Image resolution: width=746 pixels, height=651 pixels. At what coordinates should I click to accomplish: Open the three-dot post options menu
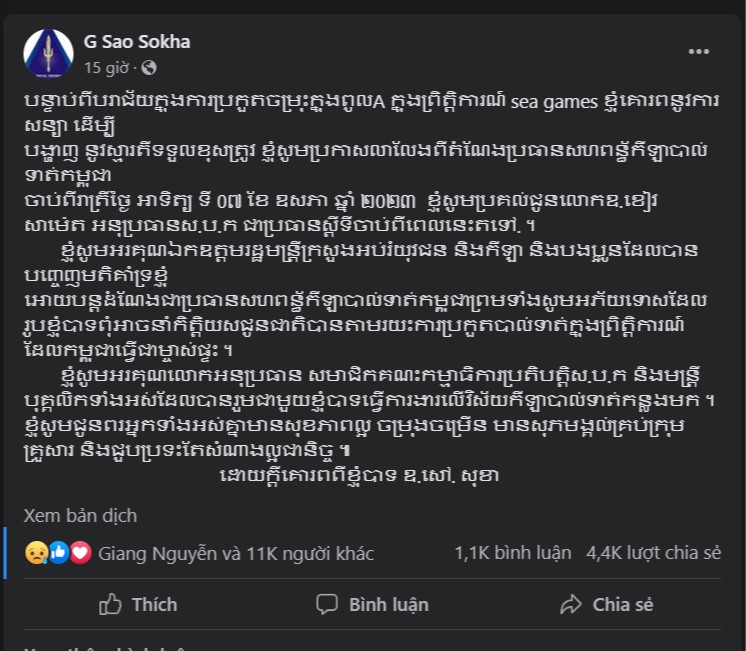point(698,51)
